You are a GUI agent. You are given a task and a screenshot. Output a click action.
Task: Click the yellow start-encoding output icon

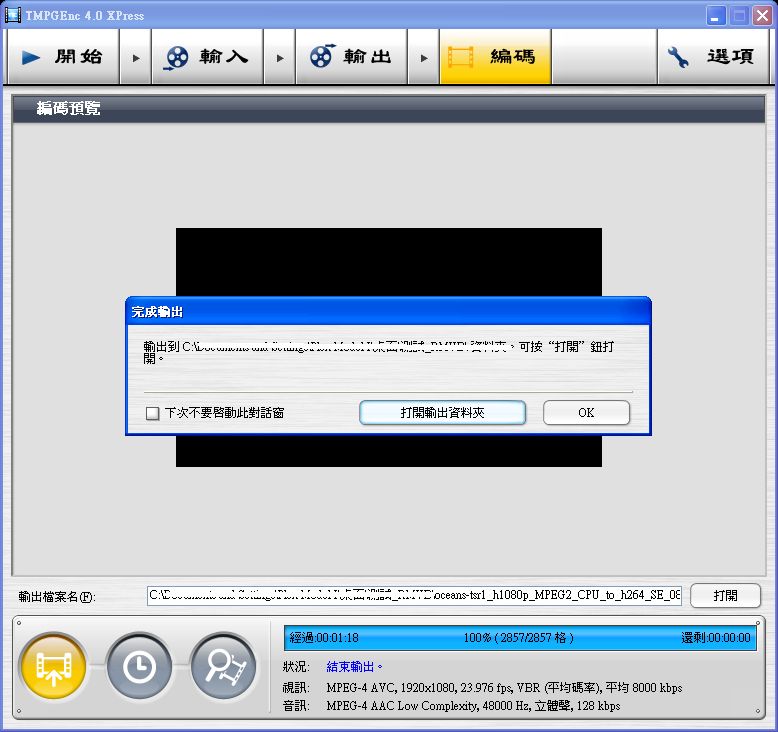[x=53, y=666]
